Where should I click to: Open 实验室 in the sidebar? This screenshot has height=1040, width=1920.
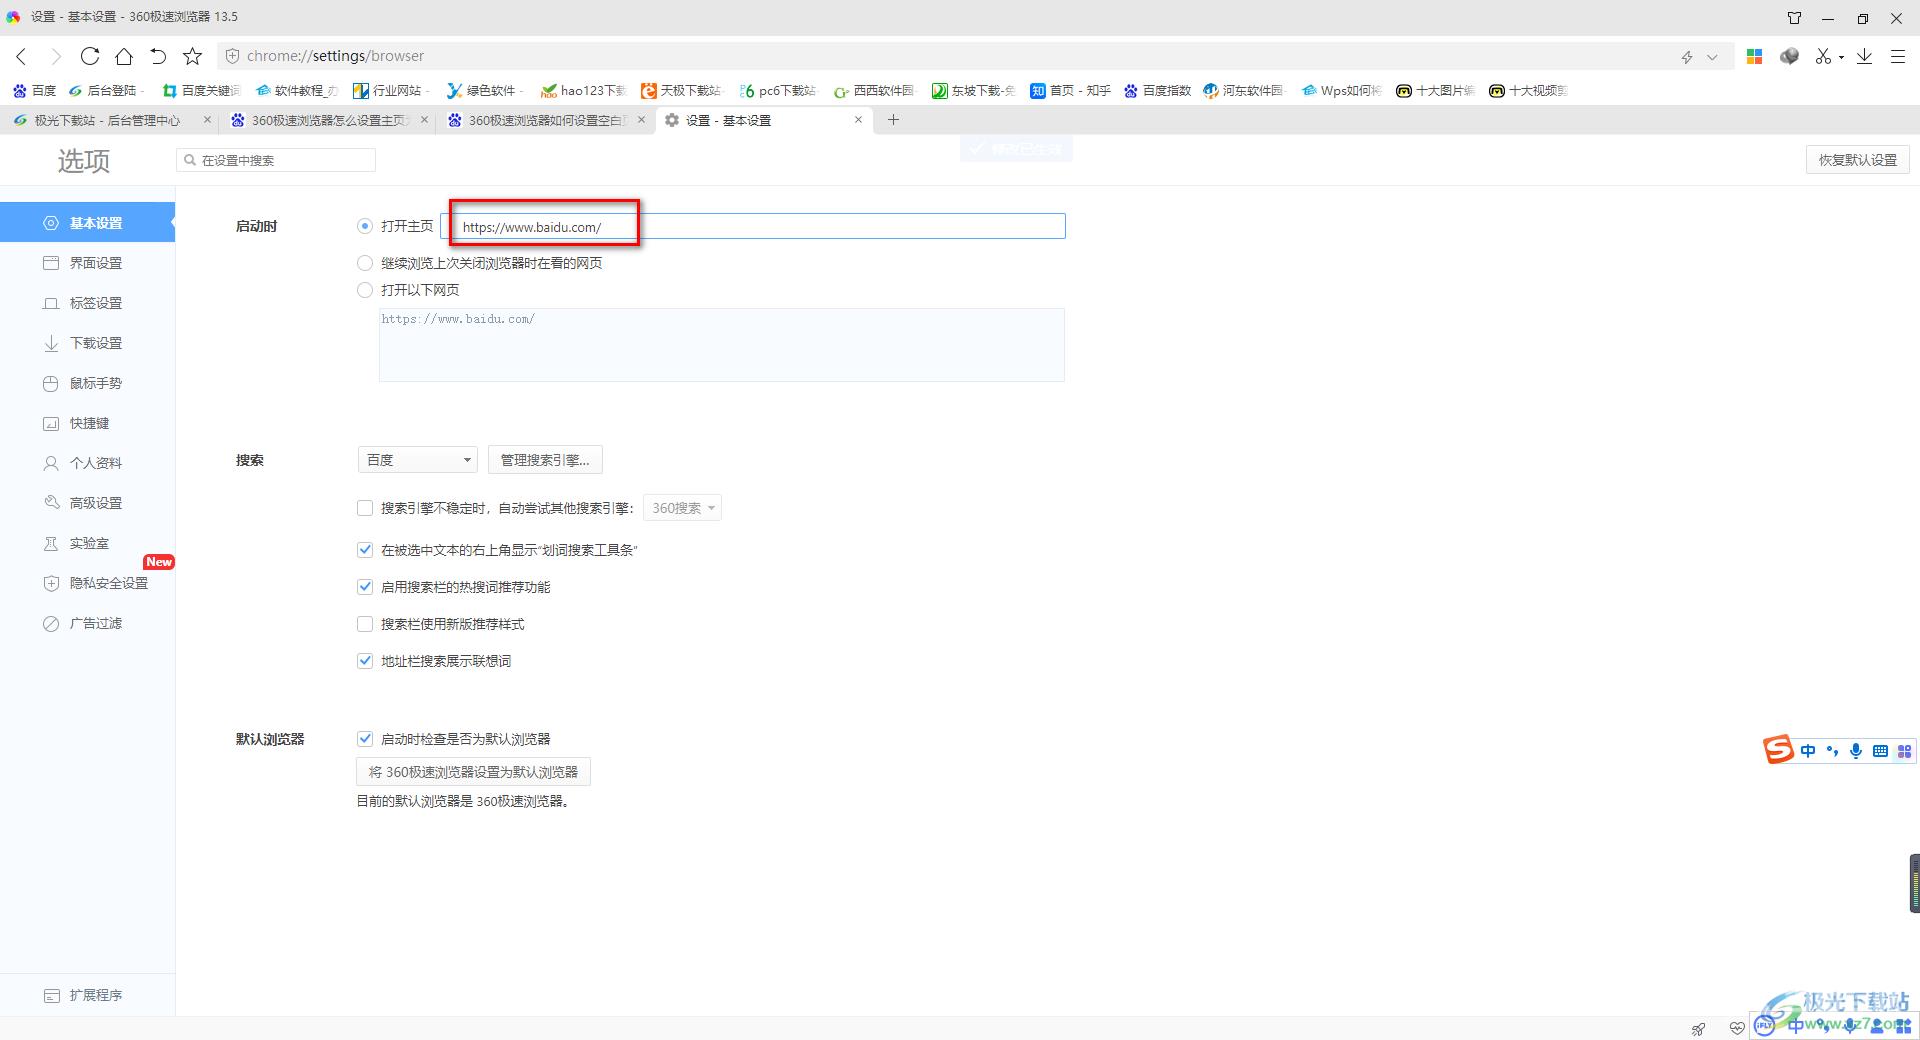click(87, 543)
